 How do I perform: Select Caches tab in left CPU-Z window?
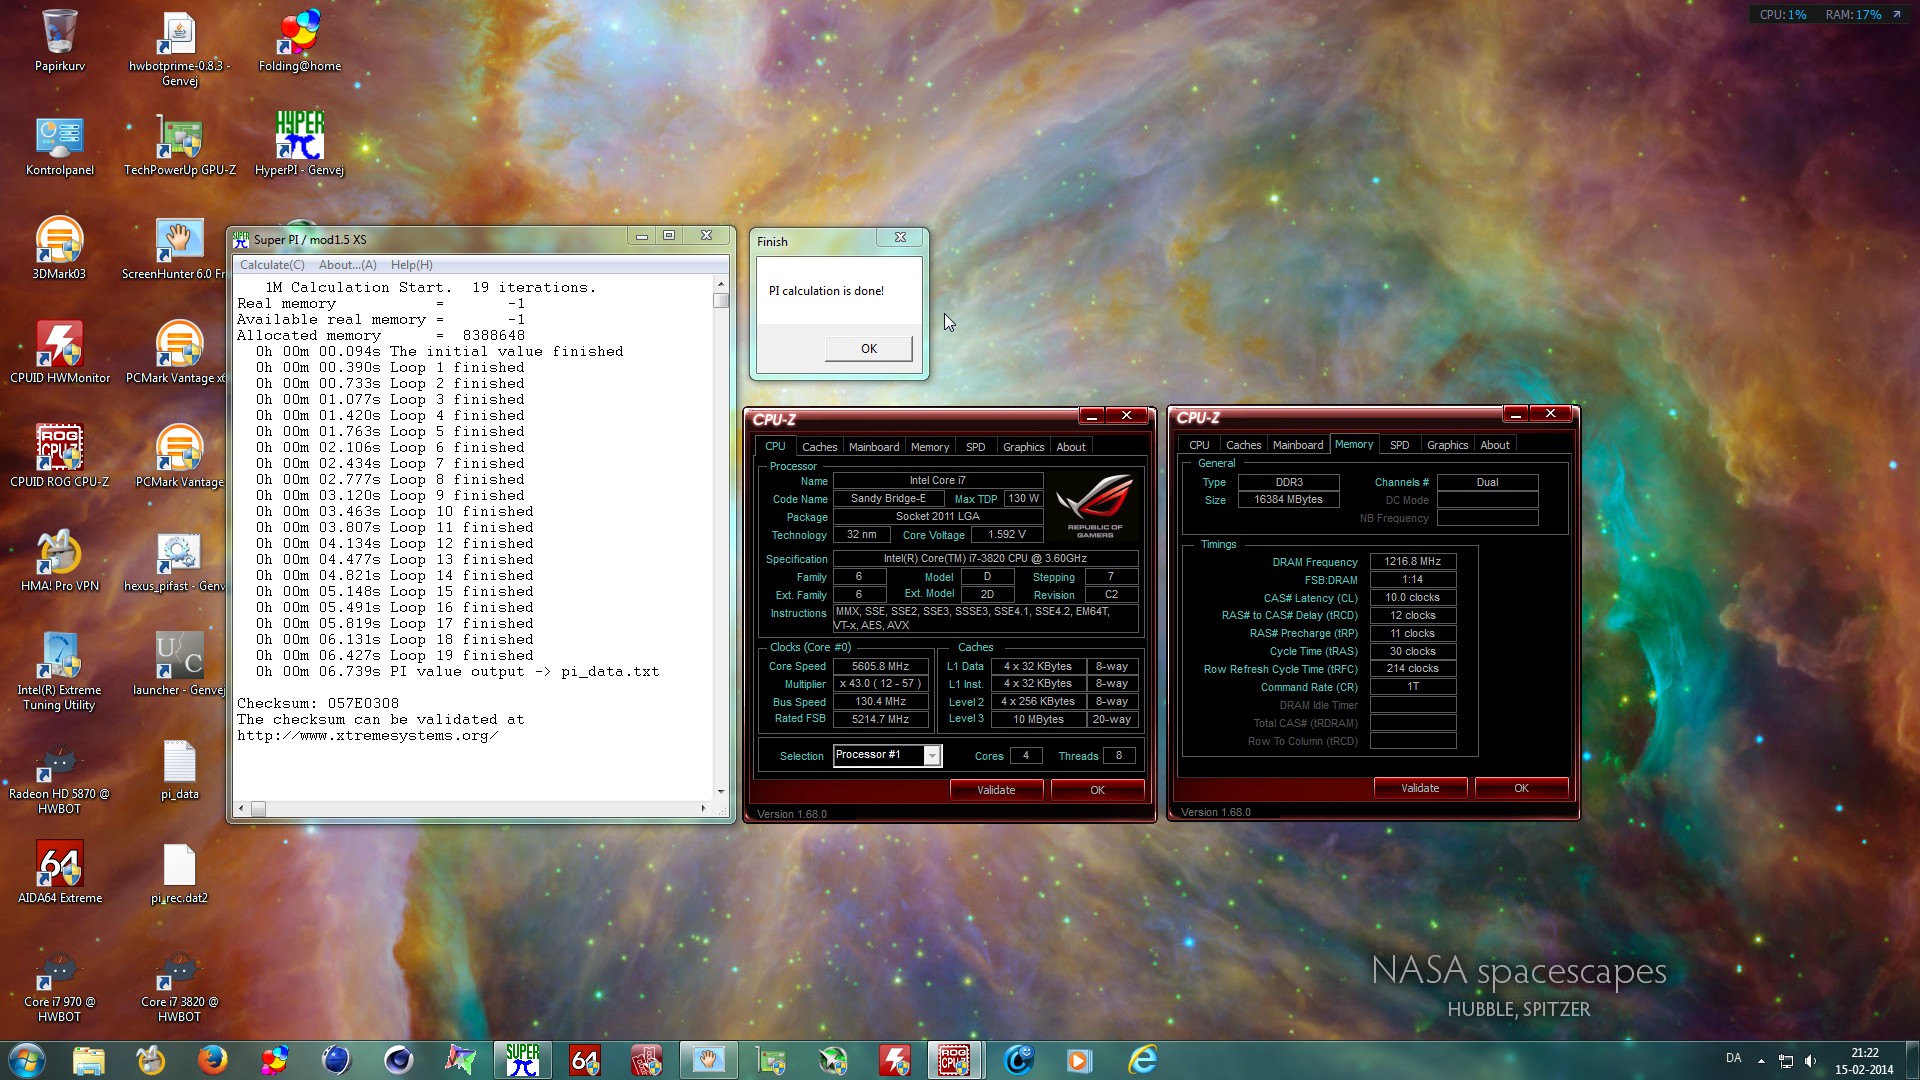(819, 447)
